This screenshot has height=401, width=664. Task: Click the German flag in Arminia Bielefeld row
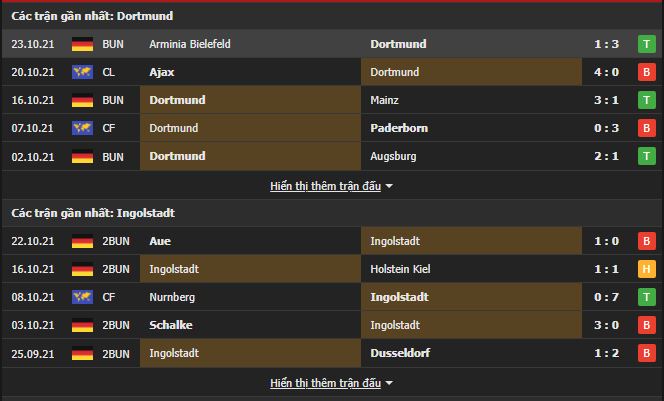click(81, 44)
